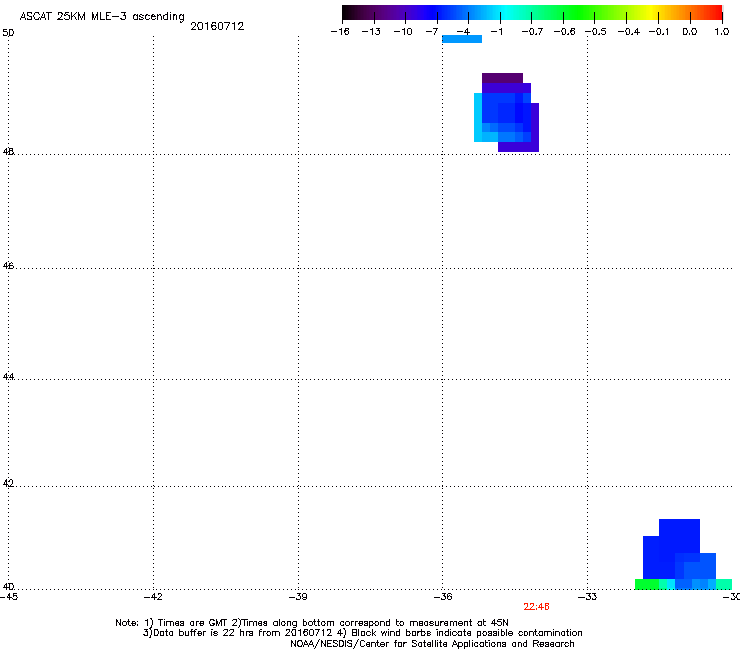Click the color bar label "-4"
Viewport: 740px width, 650px height.
463,32
